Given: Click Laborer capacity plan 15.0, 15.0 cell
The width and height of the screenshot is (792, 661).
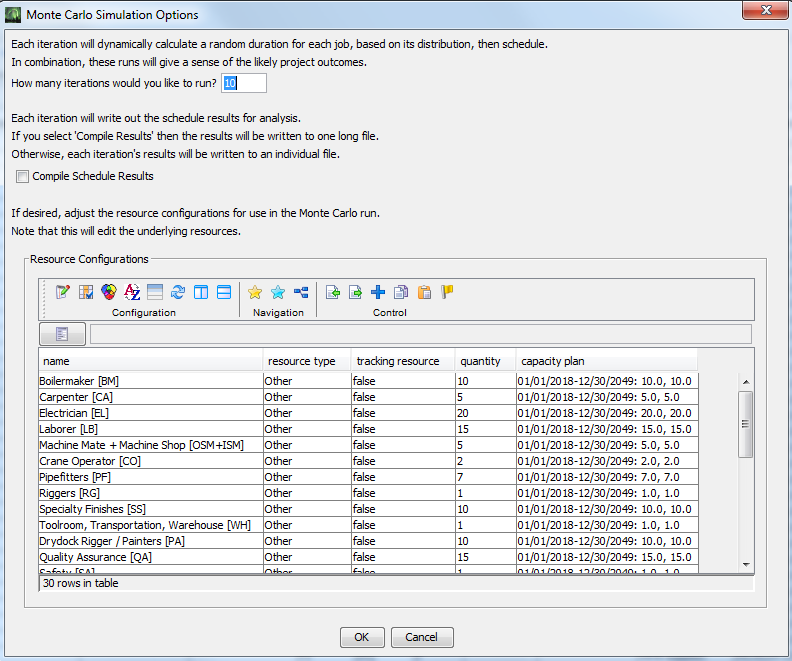Looking at the screenshot, I should coord(607,429).
